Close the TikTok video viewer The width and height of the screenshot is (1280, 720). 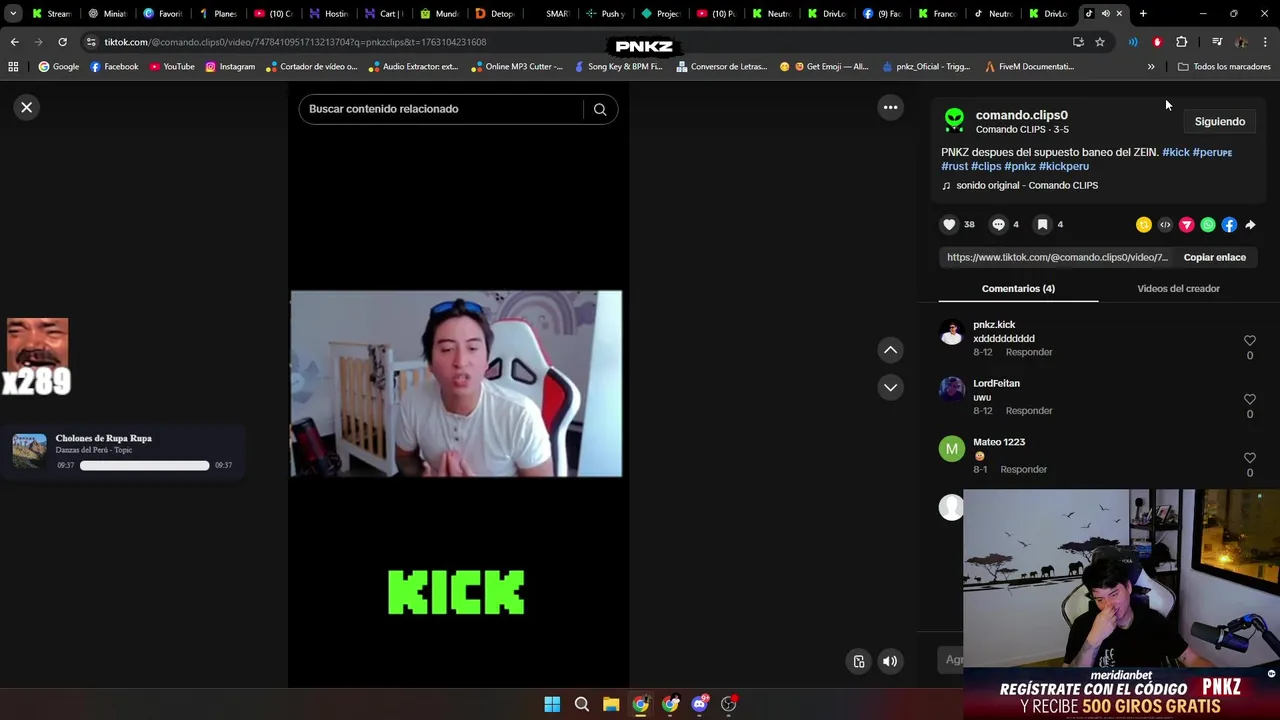(27, 107)
